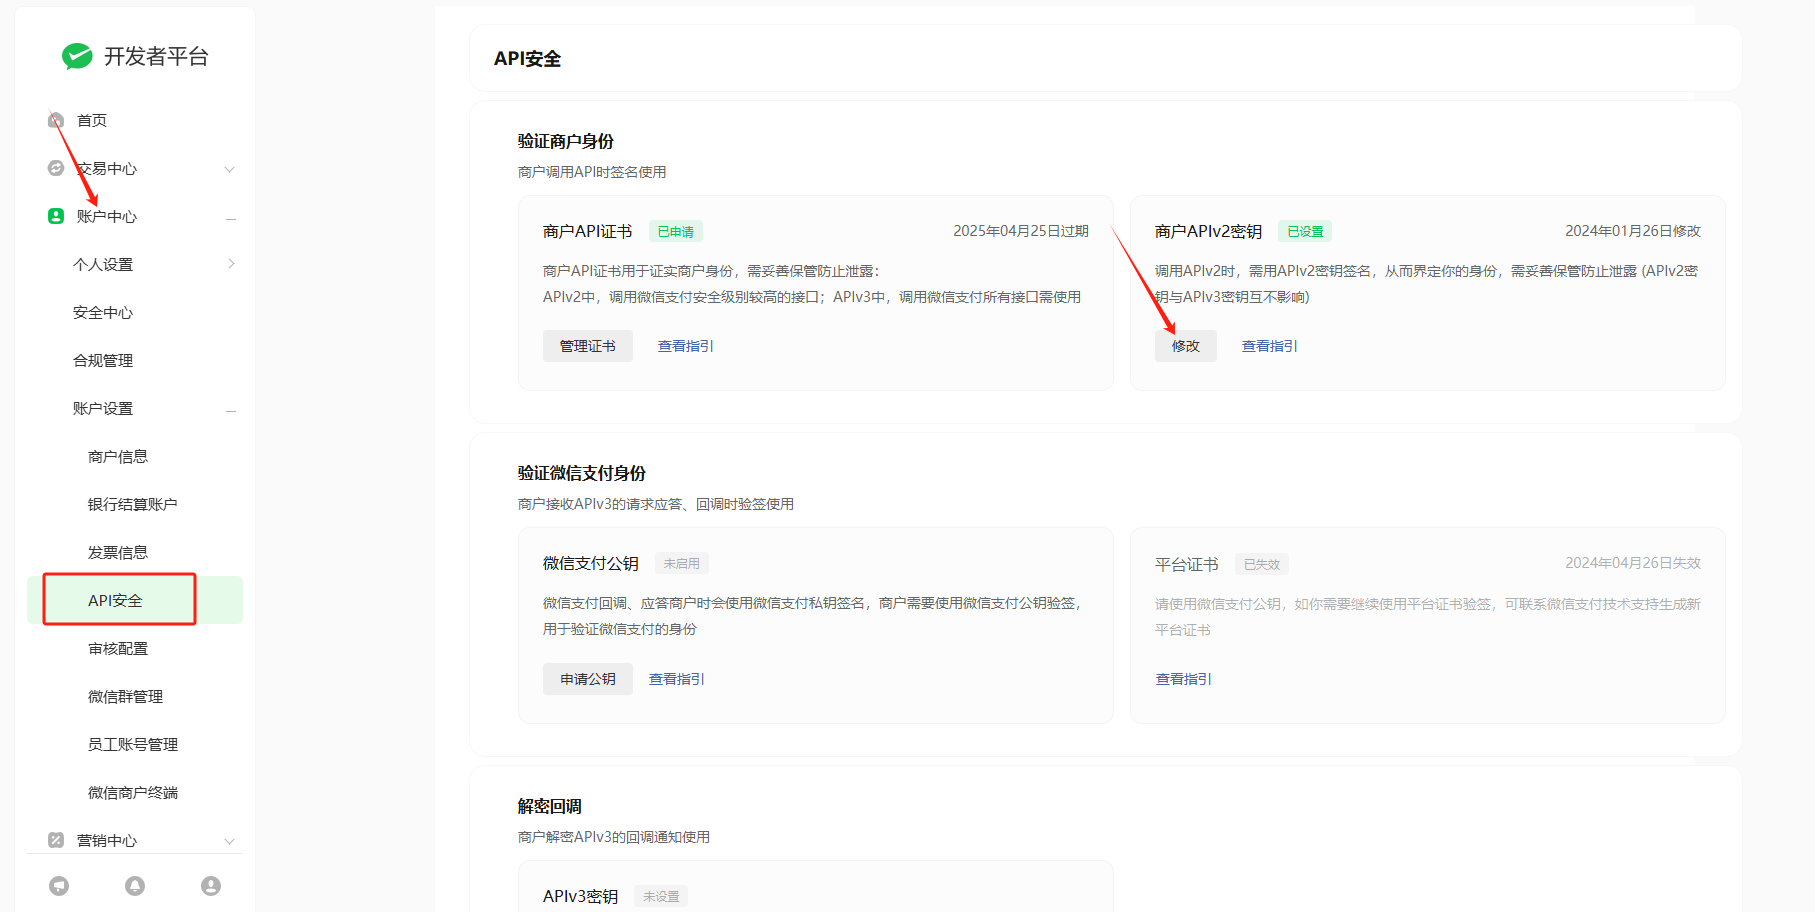Click the 交易中心 exchange arrows icon
The height and width of the screenshot is (912, 1815).
click(x=56, y=168)
